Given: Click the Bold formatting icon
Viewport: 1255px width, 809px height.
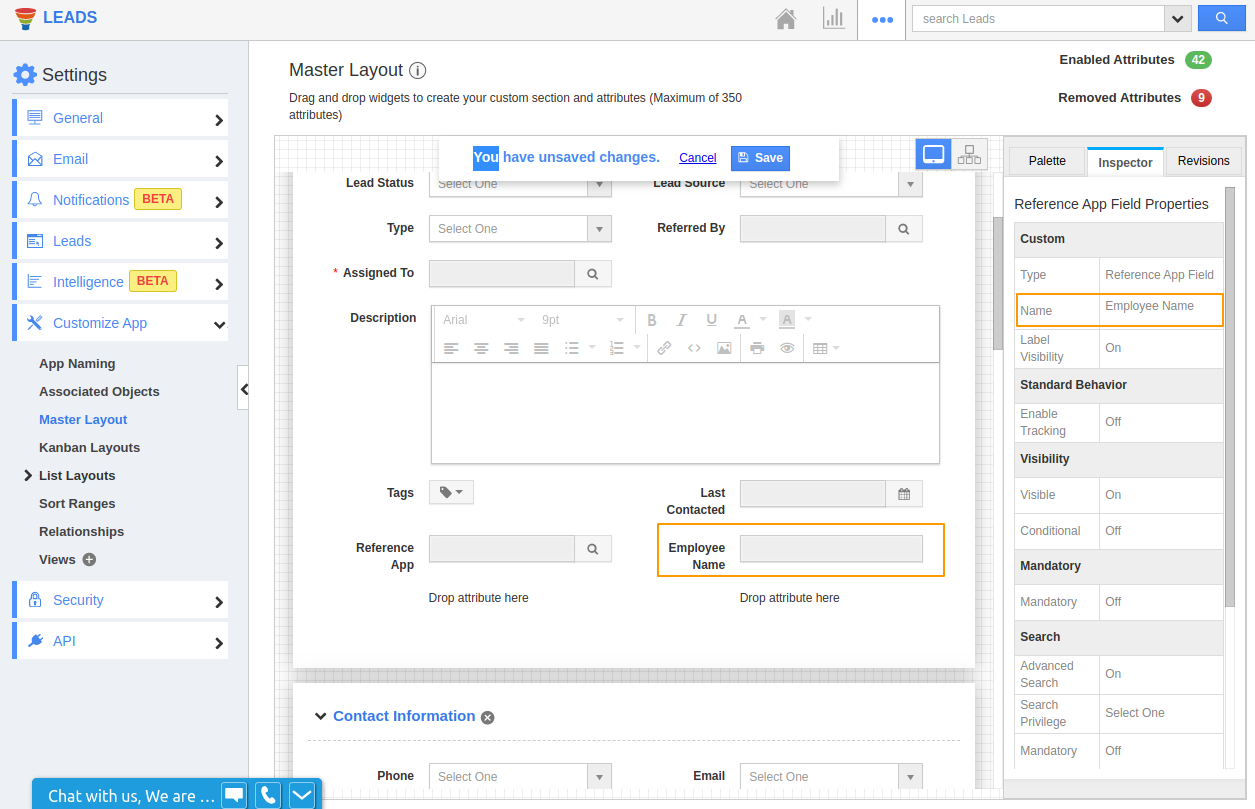Looking at the screenshot, I should [652, 320].
